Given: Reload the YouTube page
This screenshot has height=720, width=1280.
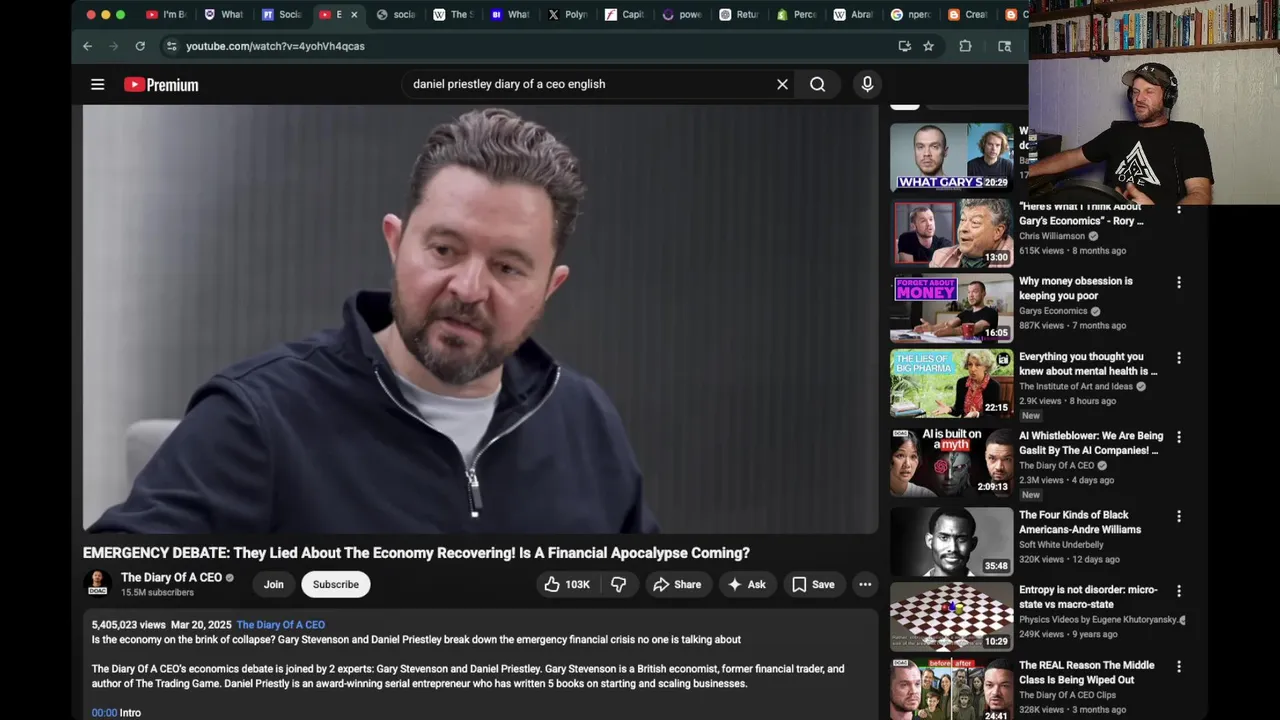Looking at the screenshot, I should click(140, 46).
